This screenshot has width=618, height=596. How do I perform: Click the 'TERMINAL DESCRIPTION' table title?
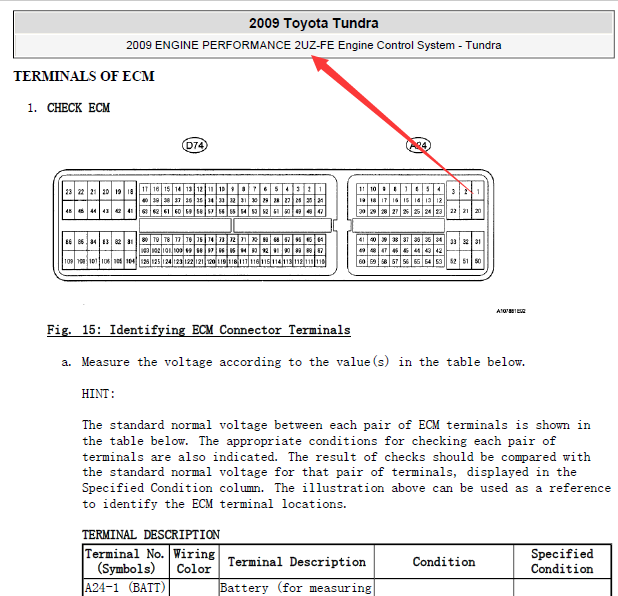(x=151, y=535)
